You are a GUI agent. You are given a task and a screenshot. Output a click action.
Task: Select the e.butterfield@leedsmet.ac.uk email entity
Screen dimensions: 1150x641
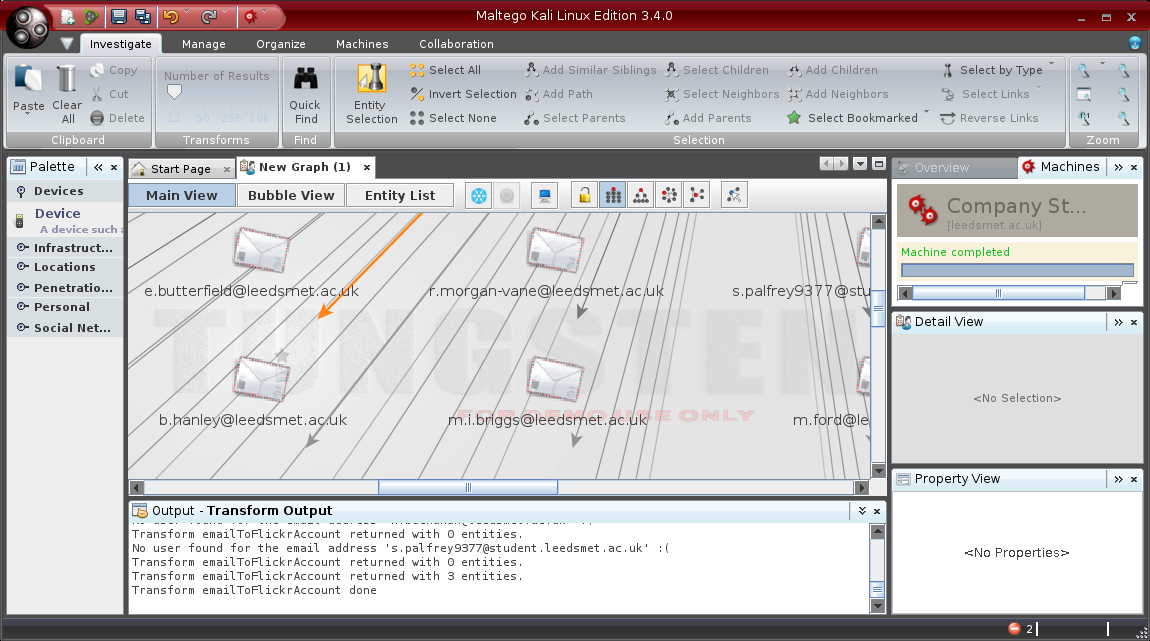[x=261, y=249]
